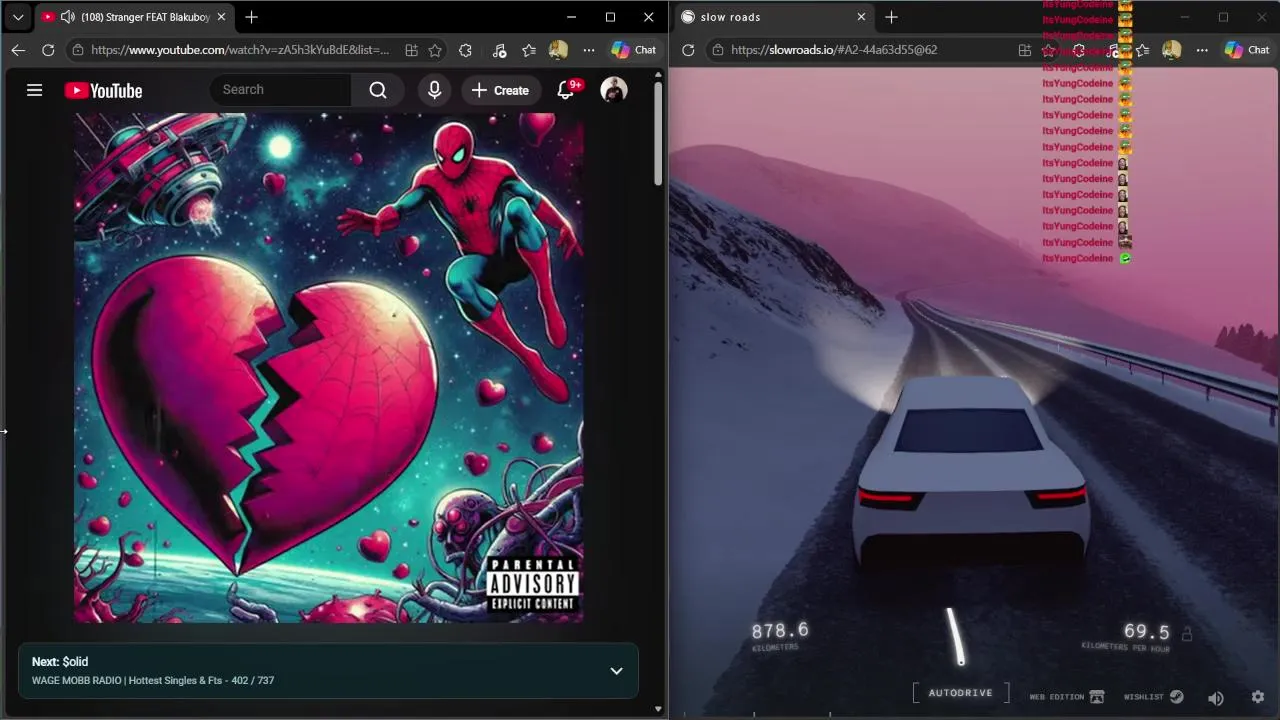Mute the YouTube tab via speaker icon
1280x720 pixels.
coord(67,17)
